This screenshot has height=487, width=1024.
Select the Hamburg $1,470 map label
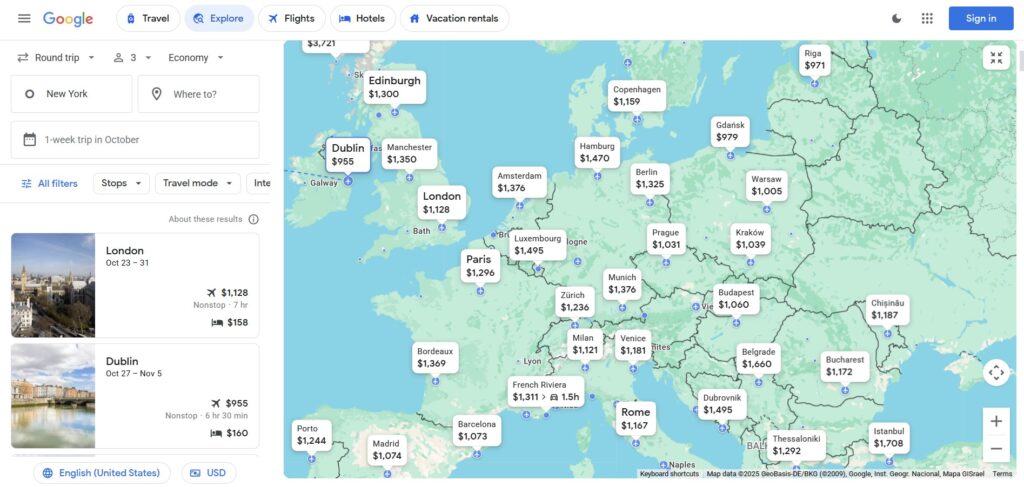(598, 152)
